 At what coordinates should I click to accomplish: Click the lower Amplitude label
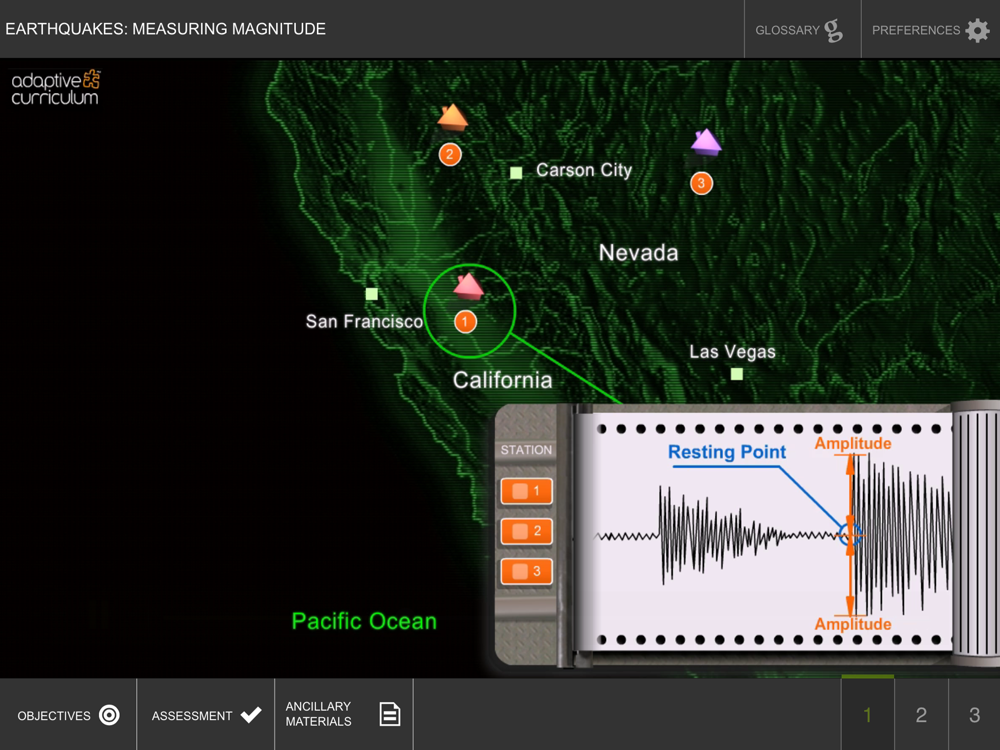(x=853, y=624)
